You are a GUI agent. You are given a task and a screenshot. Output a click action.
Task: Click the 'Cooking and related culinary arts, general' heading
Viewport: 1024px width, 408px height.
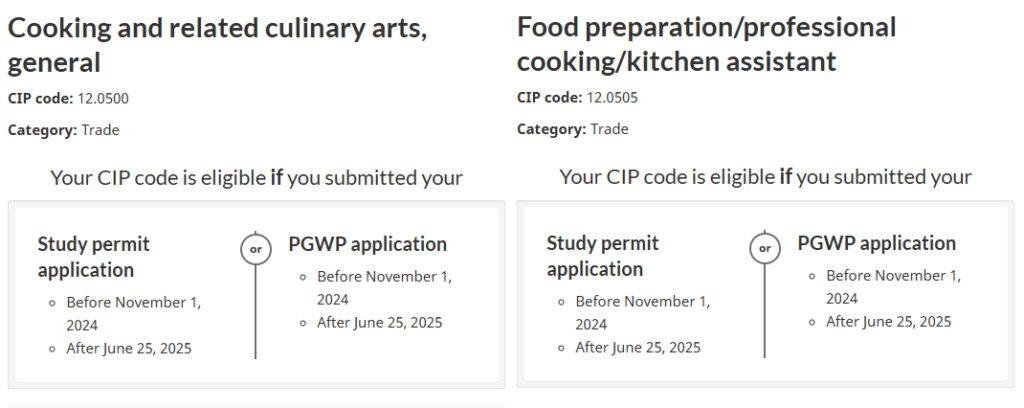(x=218, y=45)
